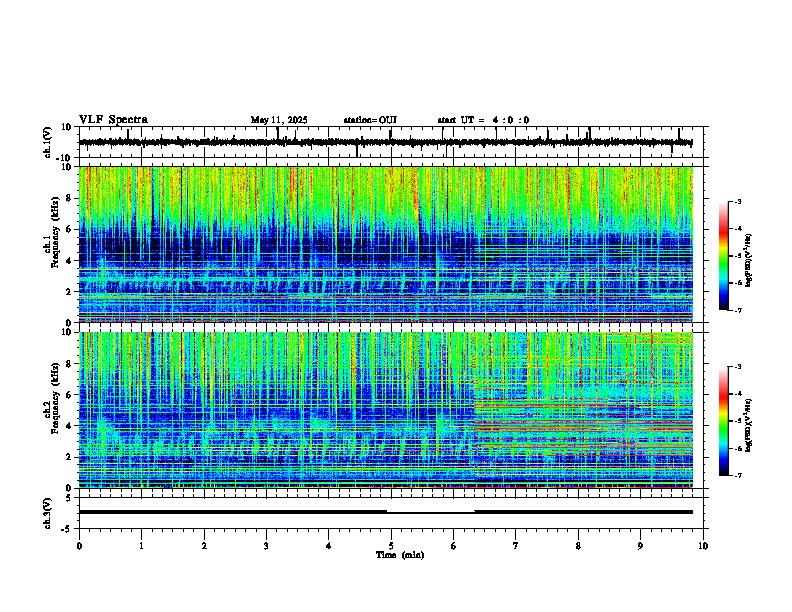
Task: Click the ch.1 colorbar 'log(PSD)' label
Action: [x=749, y=260]
